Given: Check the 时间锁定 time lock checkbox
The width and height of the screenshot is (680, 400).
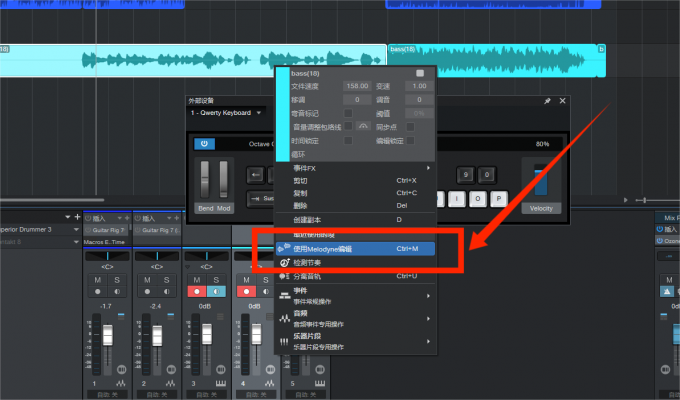Looking at the screenshot, I should pyautogui.click(x=348, y=141).
